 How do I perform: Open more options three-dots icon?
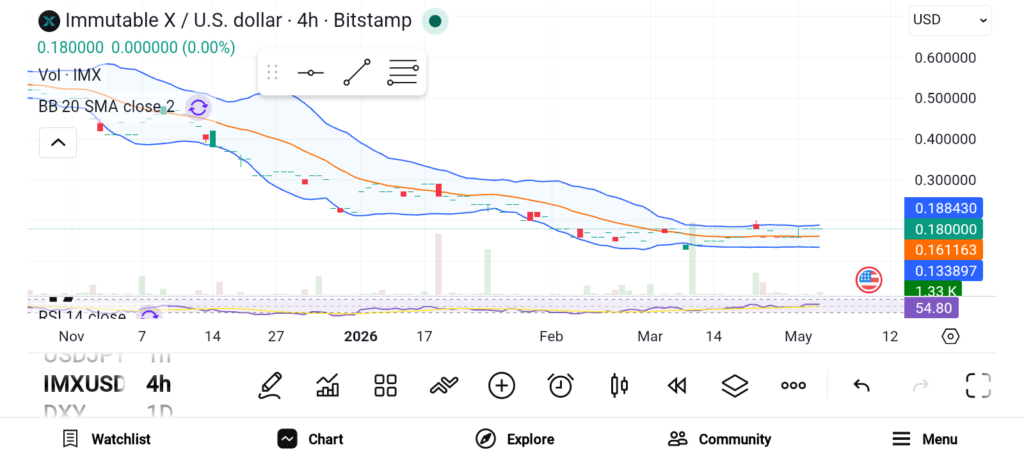[x=793, y=385]
